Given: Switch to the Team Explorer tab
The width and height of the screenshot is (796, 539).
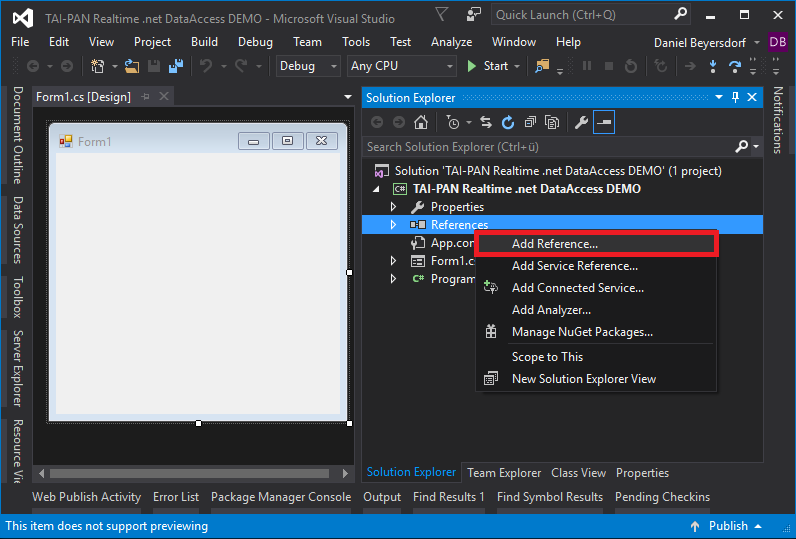Looking at the screenshot, I should pos(504,473).
